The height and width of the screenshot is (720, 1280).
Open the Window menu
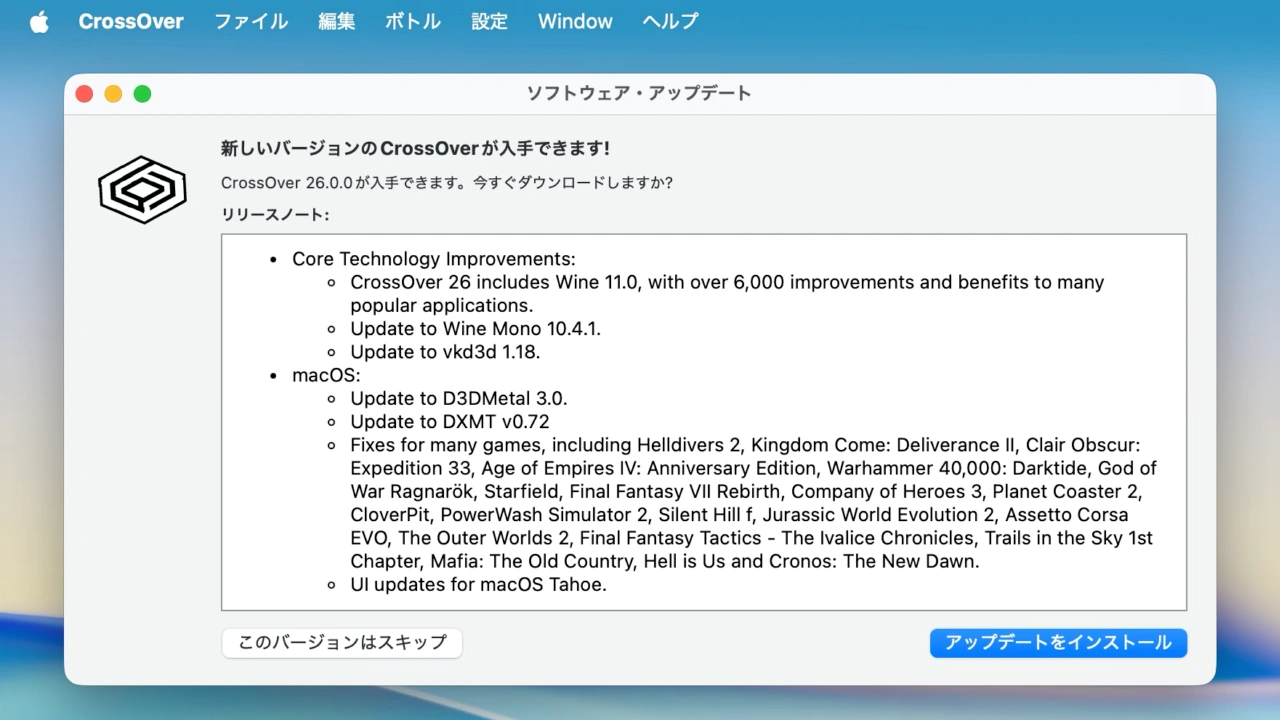575,21
